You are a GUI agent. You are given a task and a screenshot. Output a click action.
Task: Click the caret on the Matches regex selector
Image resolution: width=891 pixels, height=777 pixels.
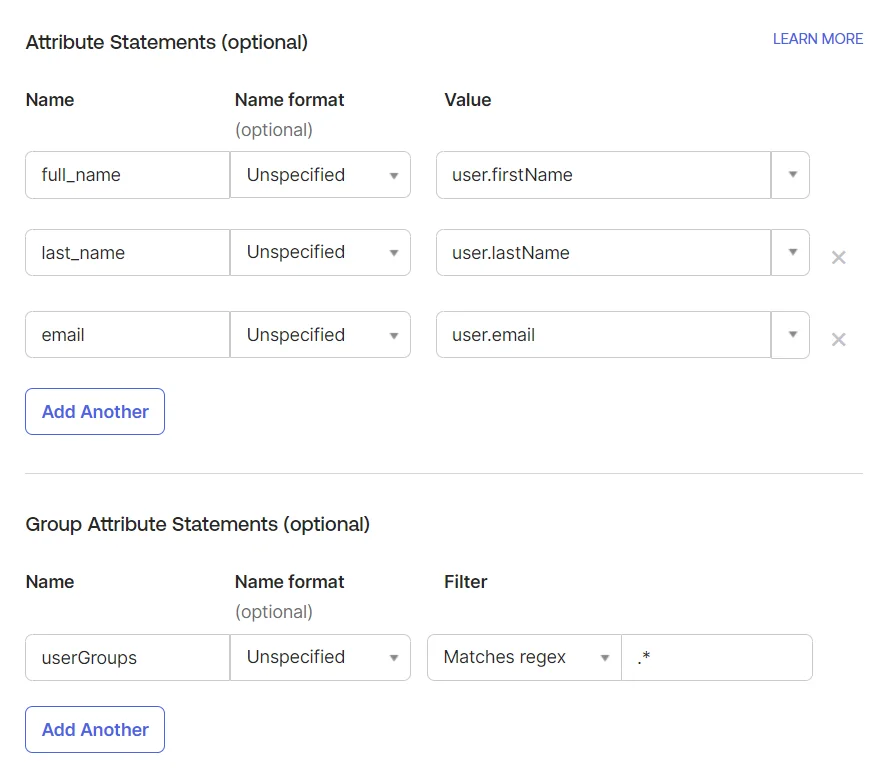pos(605,657)
